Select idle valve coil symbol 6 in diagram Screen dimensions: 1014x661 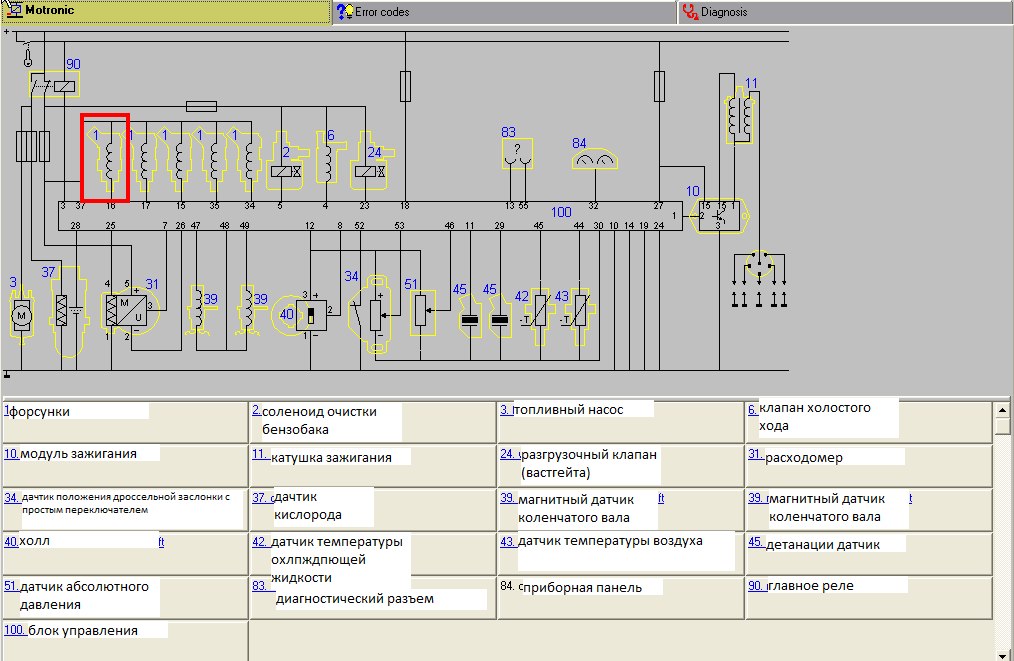tap(325, 161)
